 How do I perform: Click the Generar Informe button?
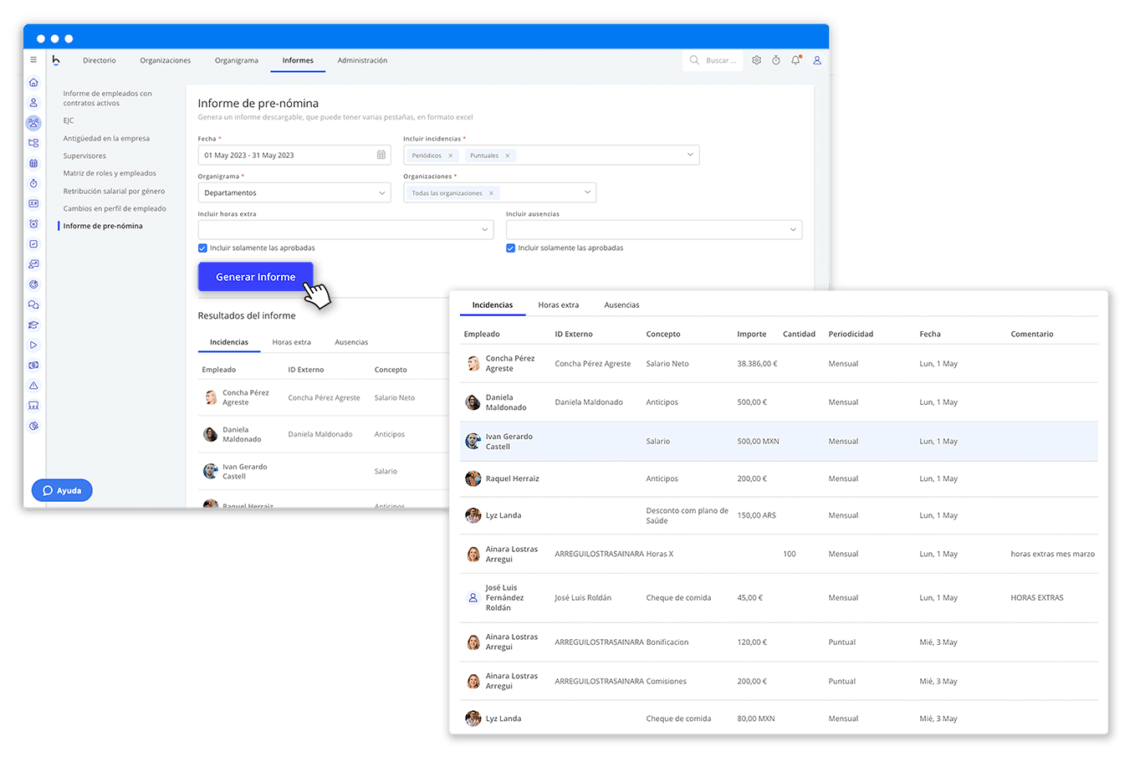coord(255,277)
